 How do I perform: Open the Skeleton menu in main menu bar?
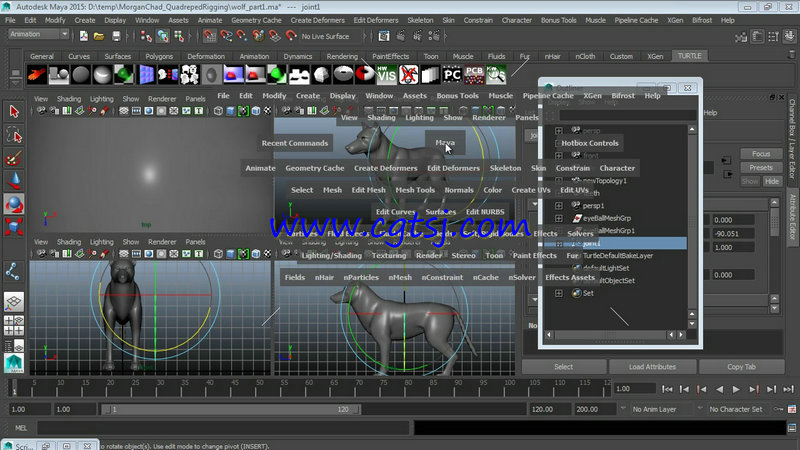[420, 20]
